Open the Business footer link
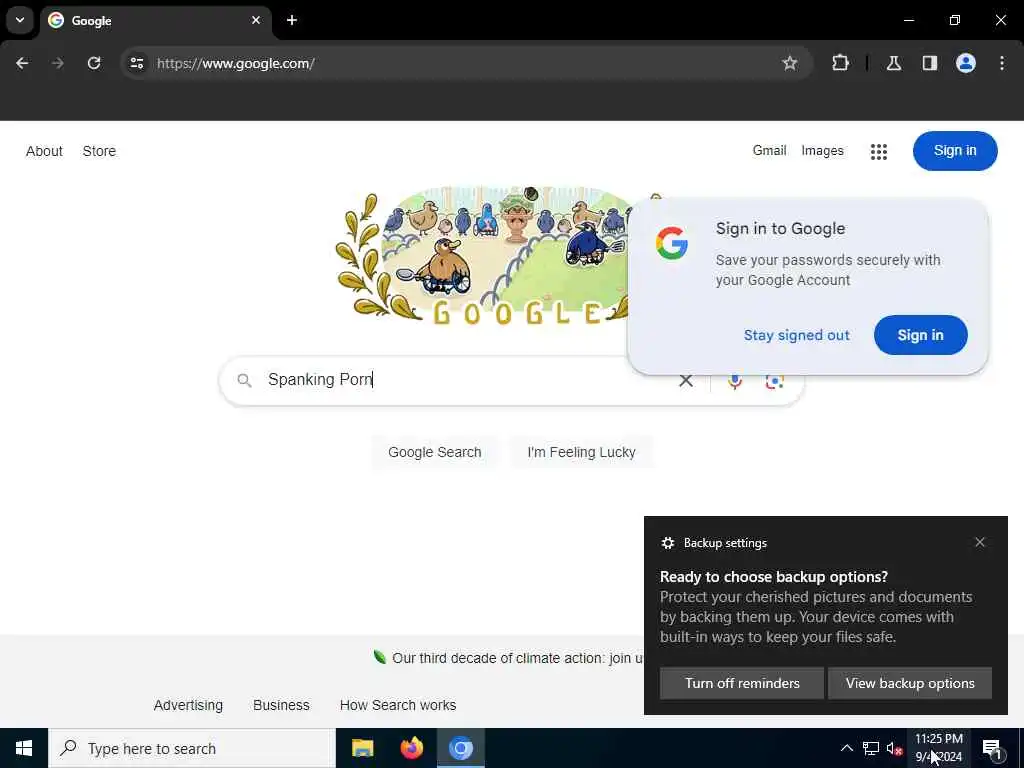Screen dimensions: 1024x768 point(281,705)
